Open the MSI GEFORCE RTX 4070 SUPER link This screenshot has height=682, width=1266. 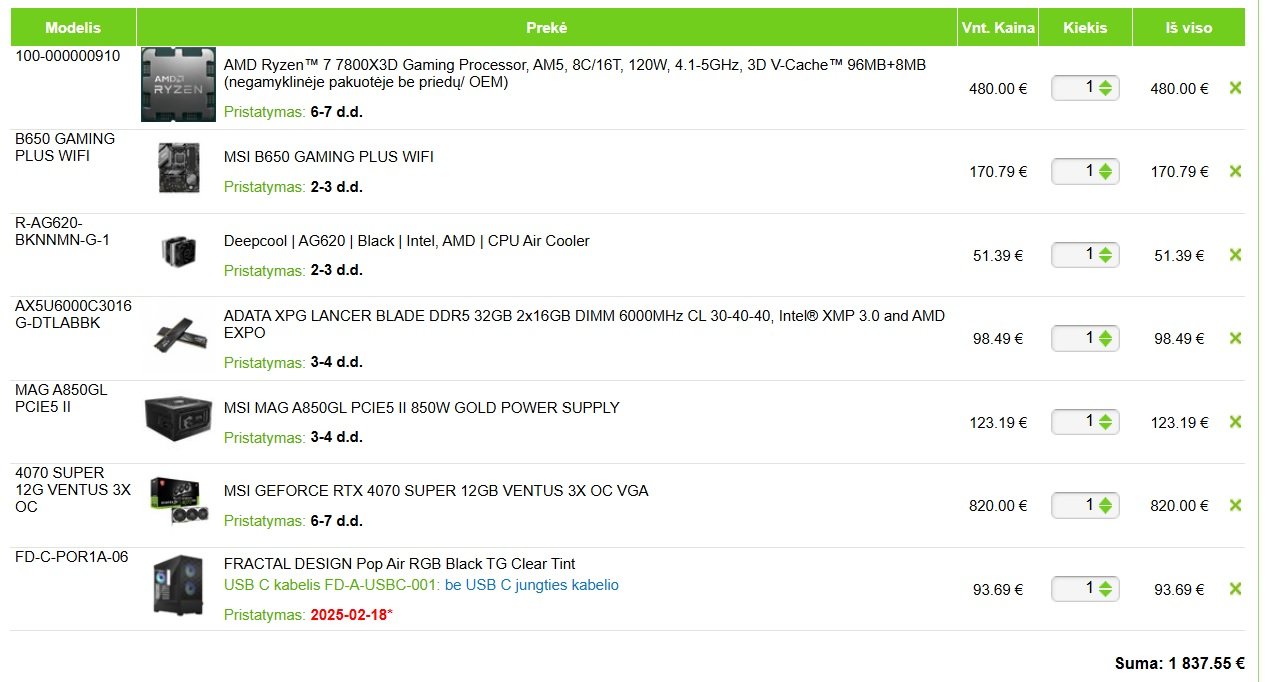coord(436,491)
